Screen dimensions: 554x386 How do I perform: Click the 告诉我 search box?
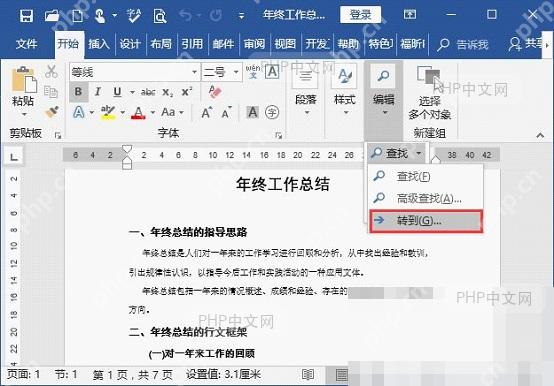[463, 44]
